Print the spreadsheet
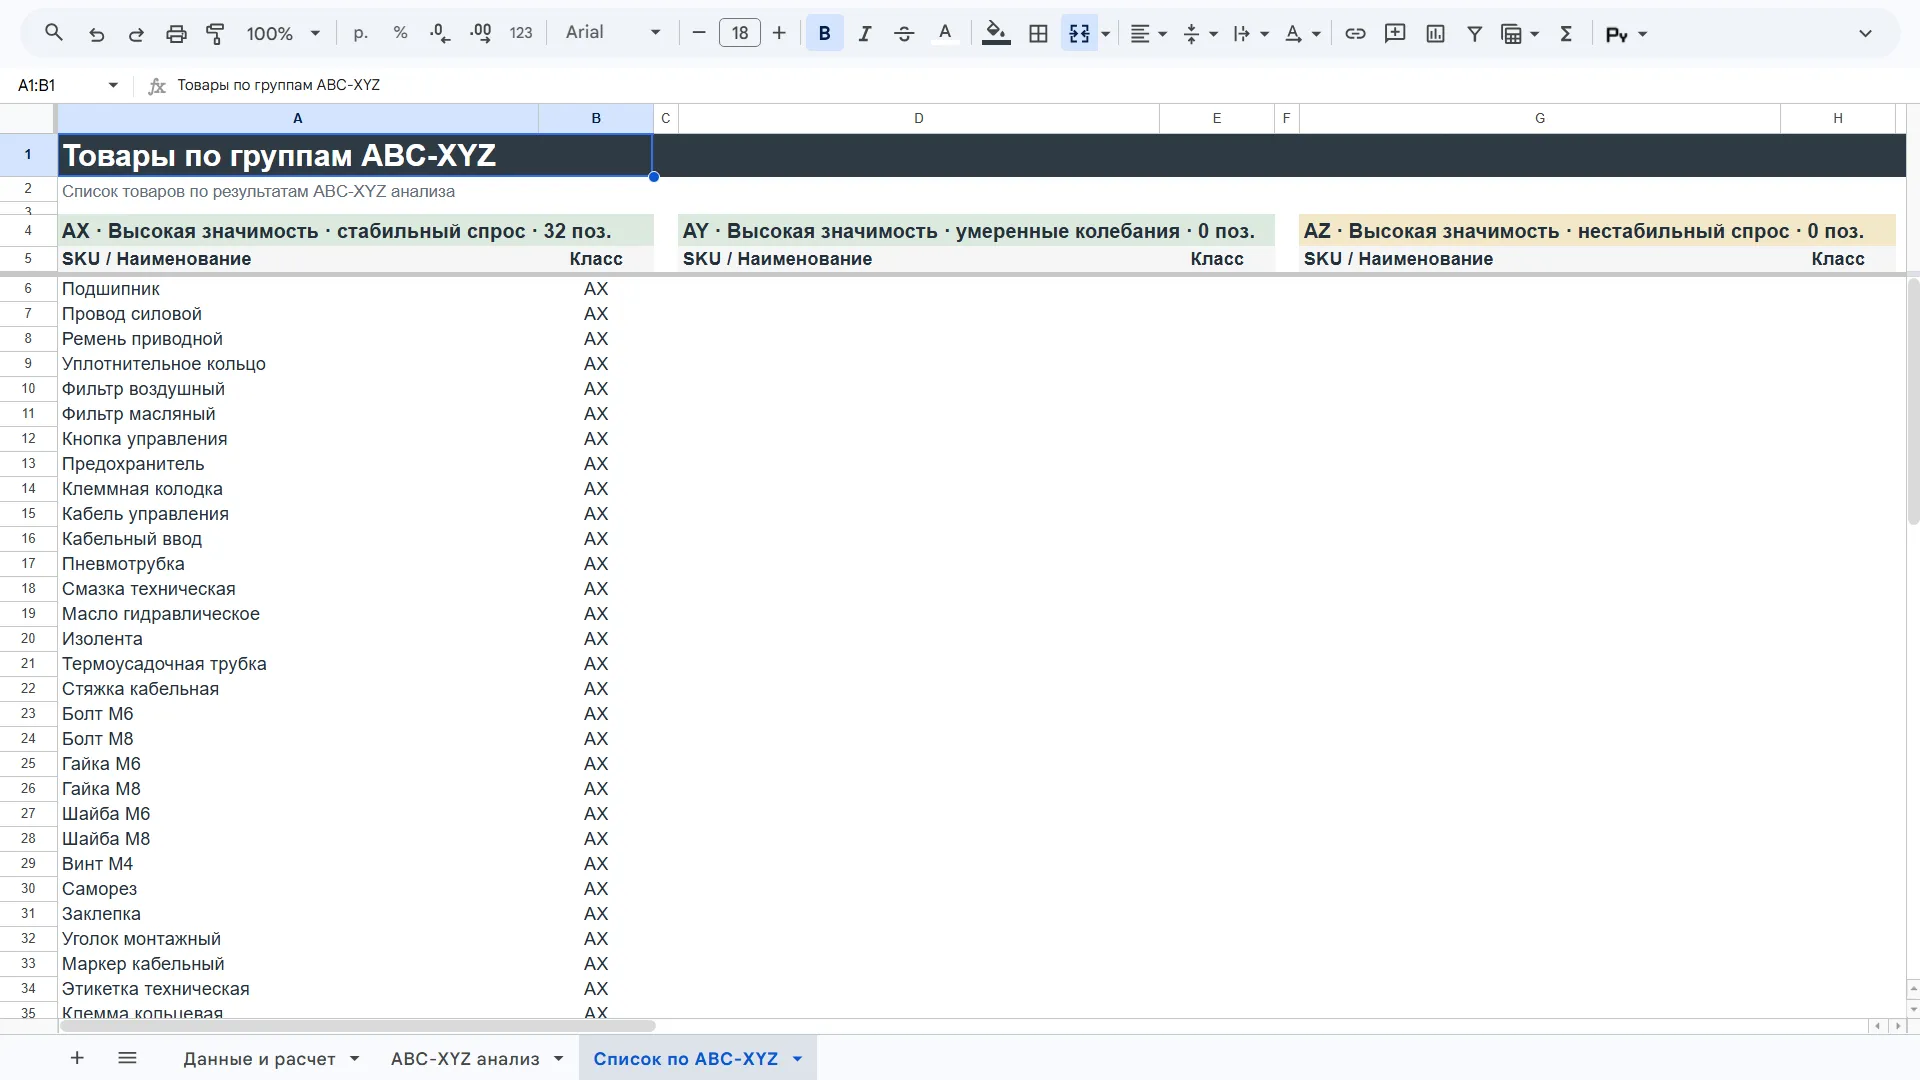 pyautogui.click(x=176, y=33)
